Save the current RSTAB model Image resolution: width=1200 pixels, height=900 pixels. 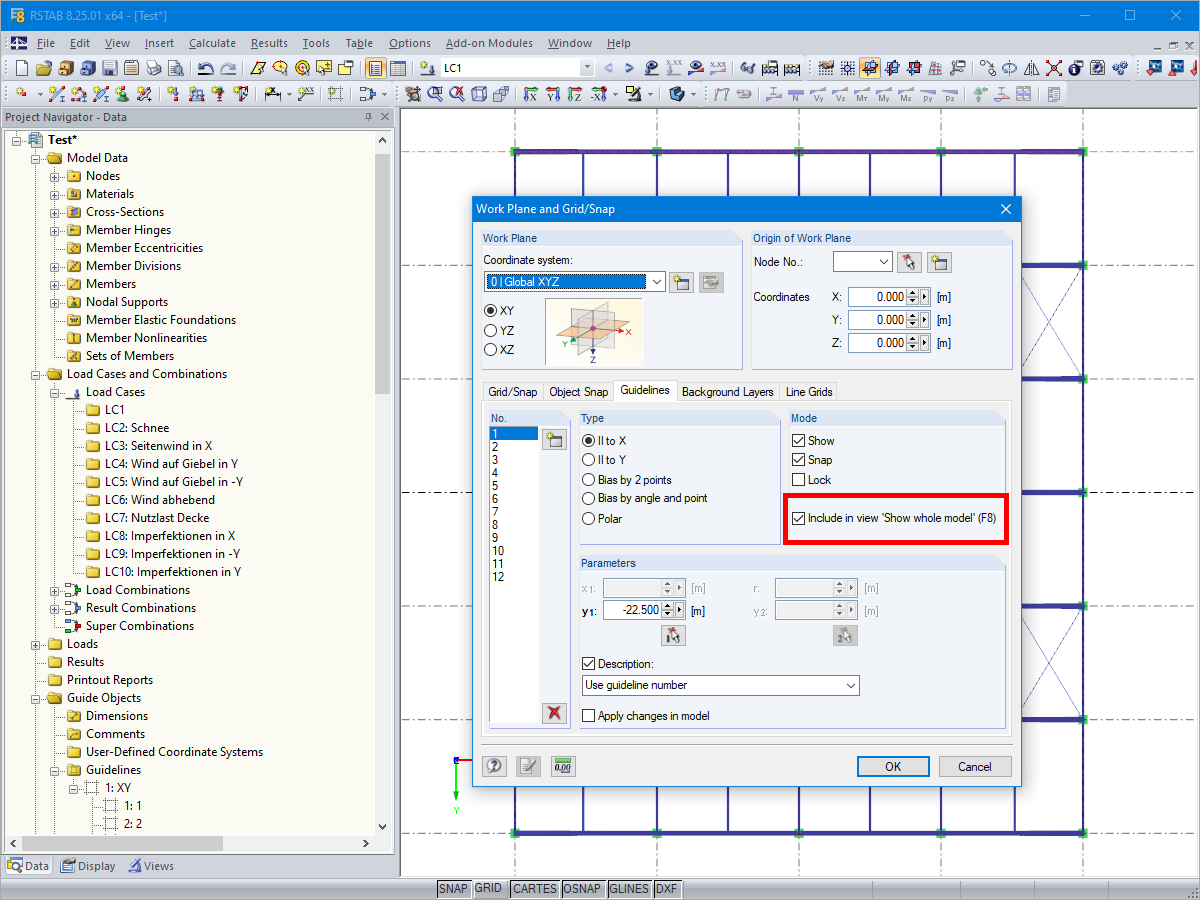pos(108,68)
